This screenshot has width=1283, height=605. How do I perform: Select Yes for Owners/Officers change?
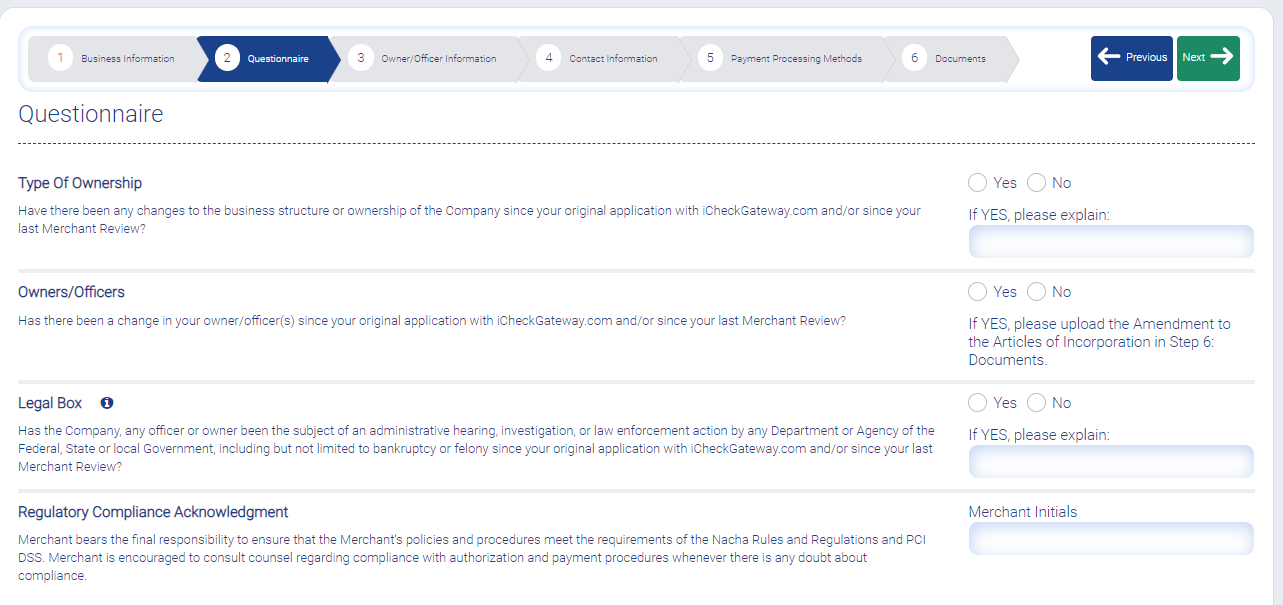pos(977,292)
